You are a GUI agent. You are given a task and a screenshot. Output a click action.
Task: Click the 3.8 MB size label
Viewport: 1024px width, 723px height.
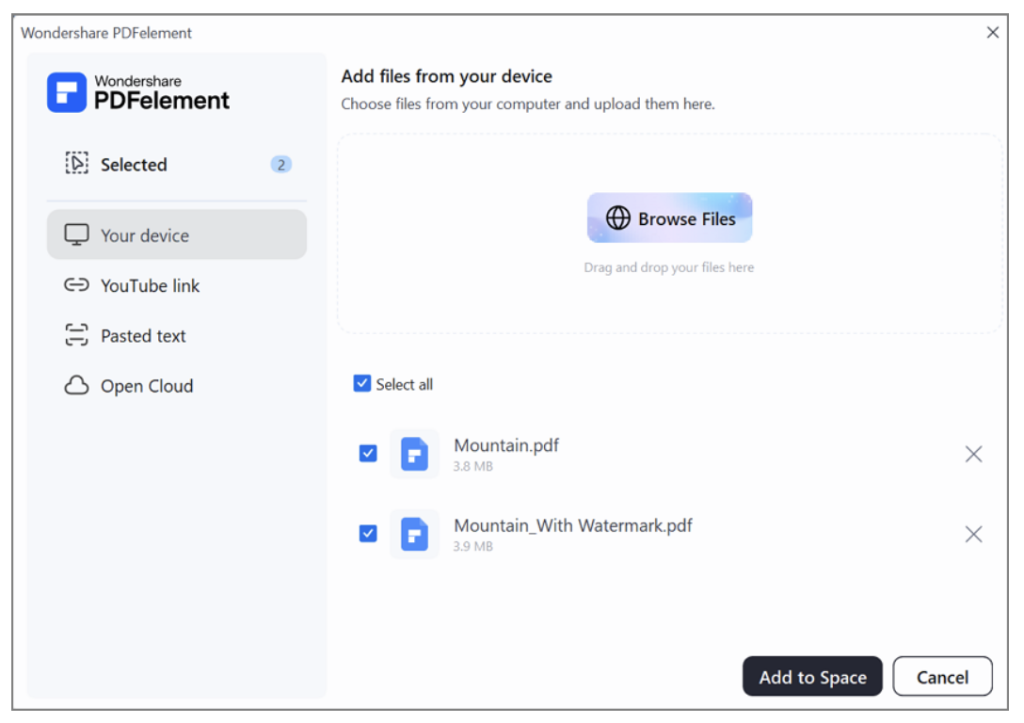pyautogui.click(x=473, y=466)
